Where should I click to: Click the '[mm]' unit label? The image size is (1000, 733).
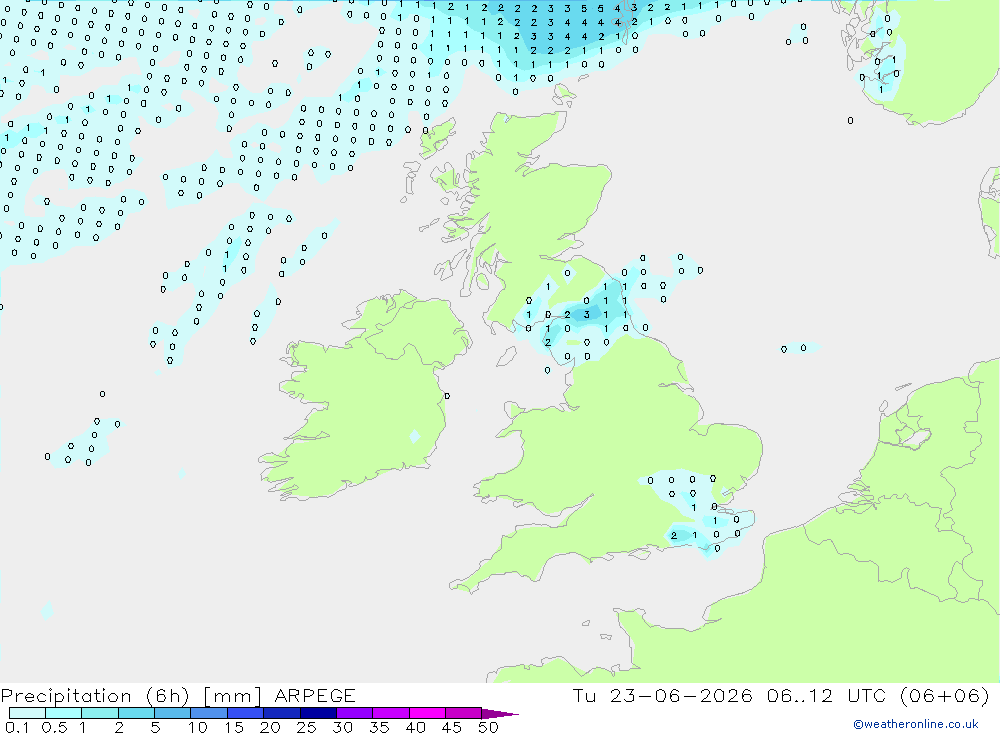click(x=232, y=696)
